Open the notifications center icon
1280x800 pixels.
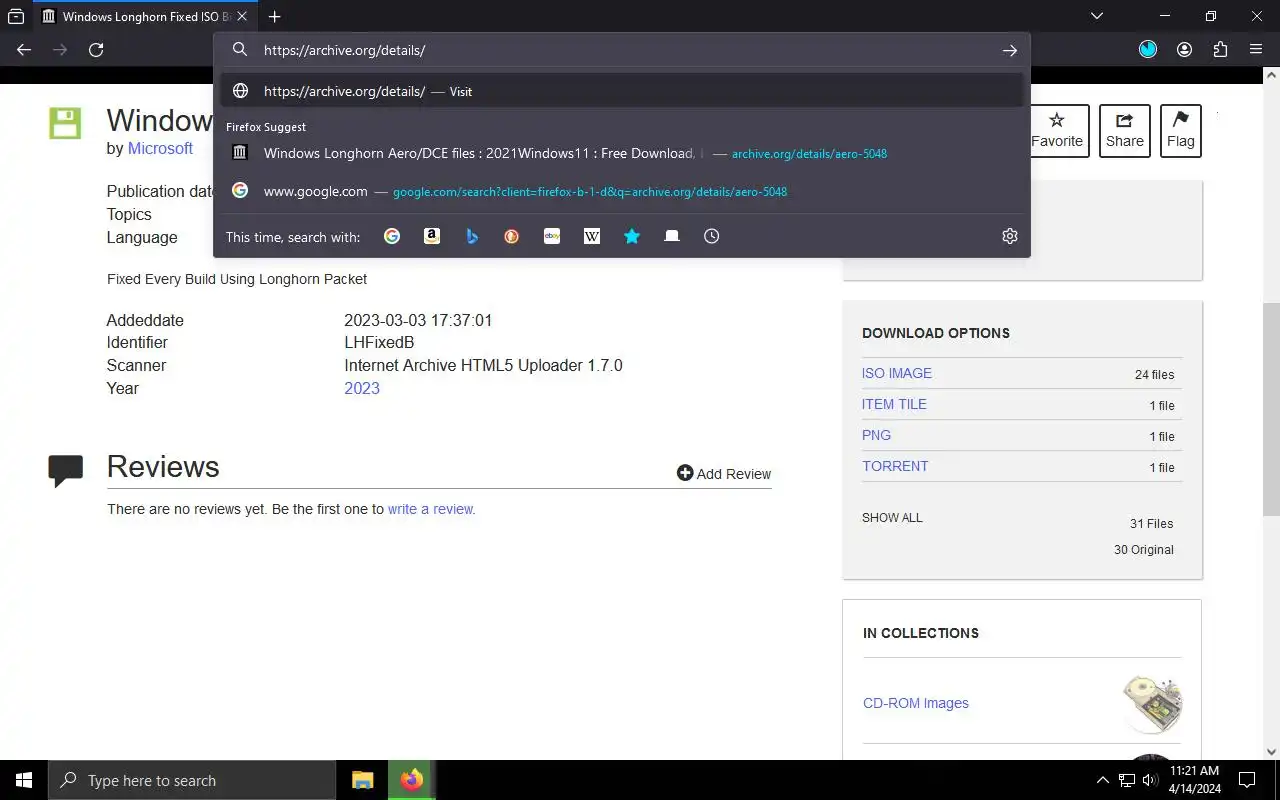(1247, 780)
